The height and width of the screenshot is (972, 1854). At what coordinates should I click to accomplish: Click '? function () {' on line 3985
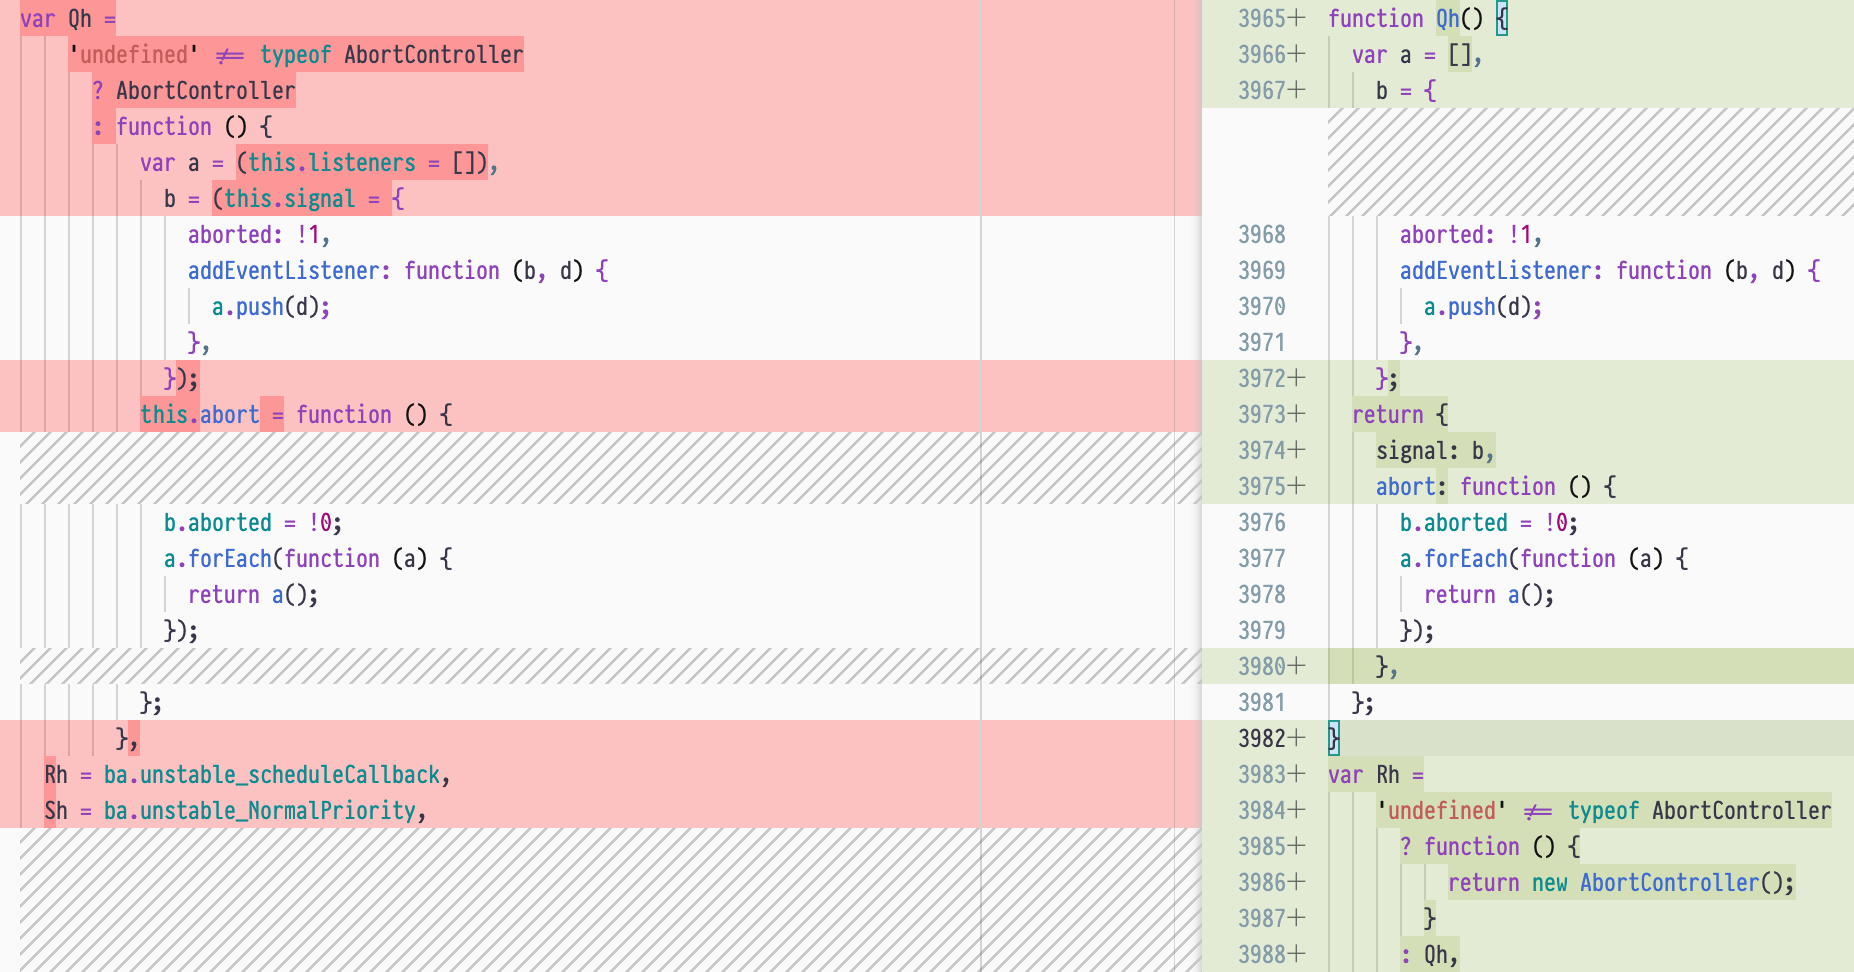point(1490,847)
